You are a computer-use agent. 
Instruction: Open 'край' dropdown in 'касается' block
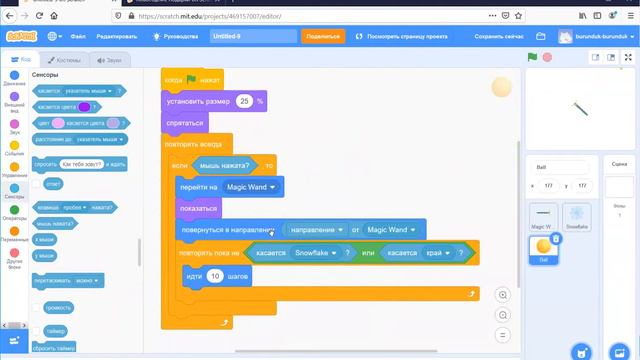coord(438,253)
